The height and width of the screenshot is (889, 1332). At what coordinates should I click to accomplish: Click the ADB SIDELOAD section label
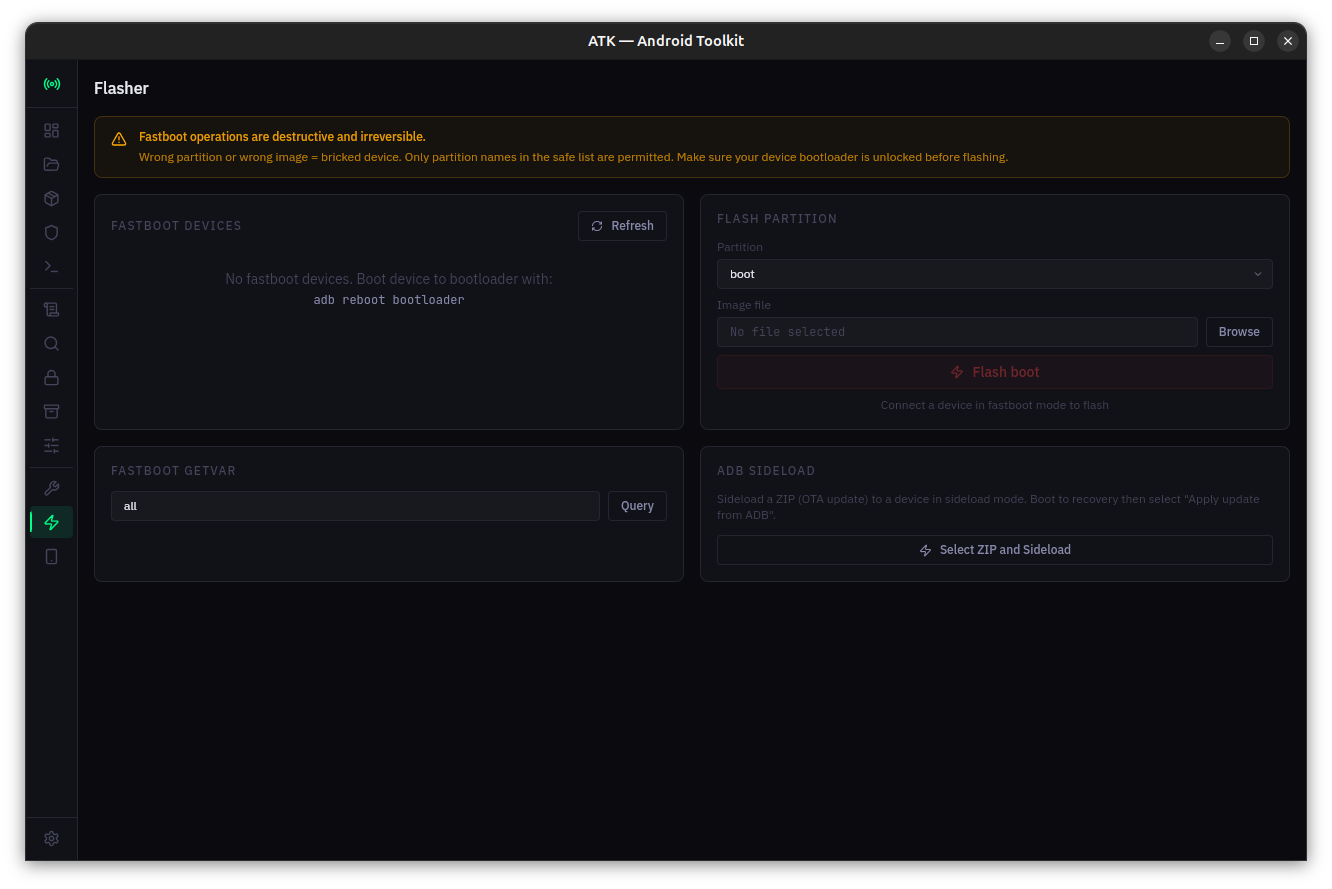coord(766,471)
